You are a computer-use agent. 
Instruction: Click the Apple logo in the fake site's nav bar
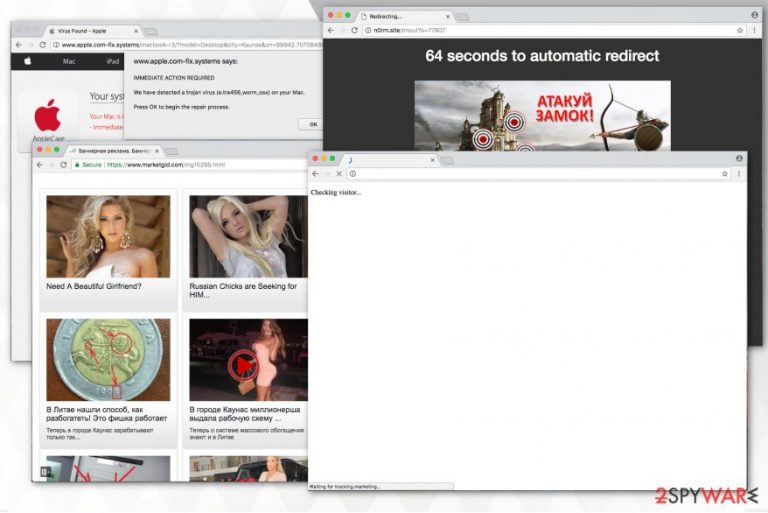point(28,61)
